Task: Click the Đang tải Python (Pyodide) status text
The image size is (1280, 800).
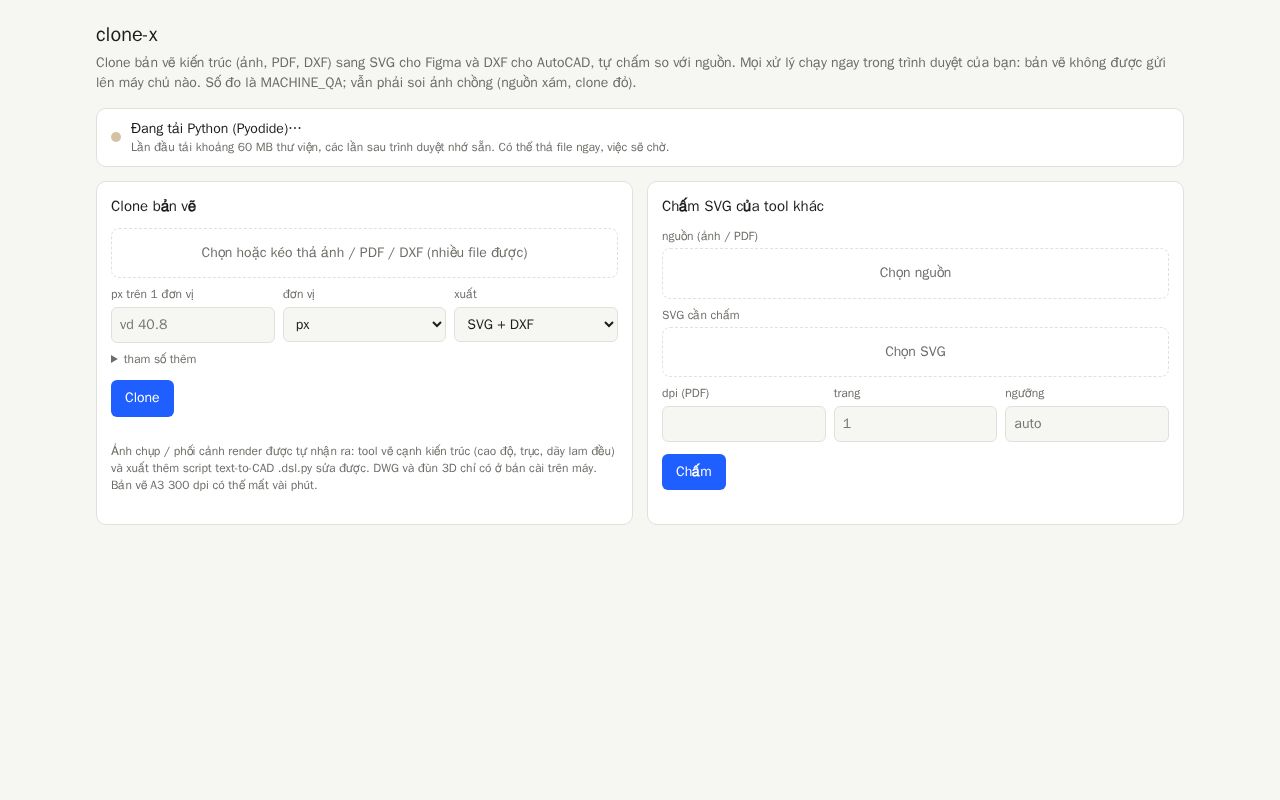Action: (216, 128)
